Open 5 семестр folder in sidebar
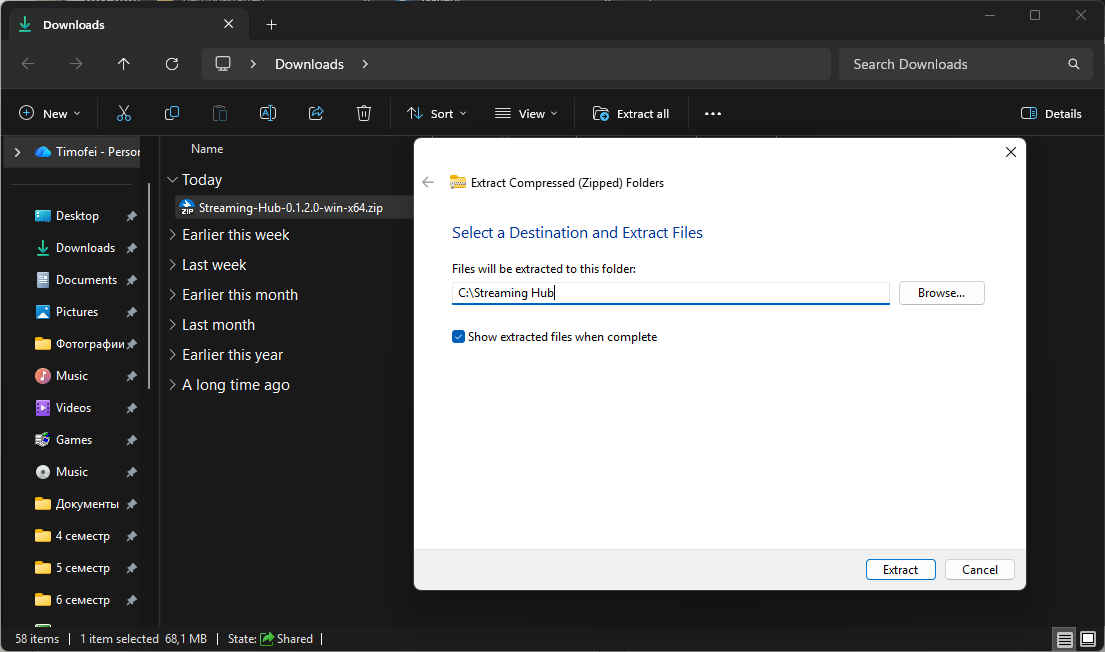Screen dimensions: 1105x652 coord(82,568)
